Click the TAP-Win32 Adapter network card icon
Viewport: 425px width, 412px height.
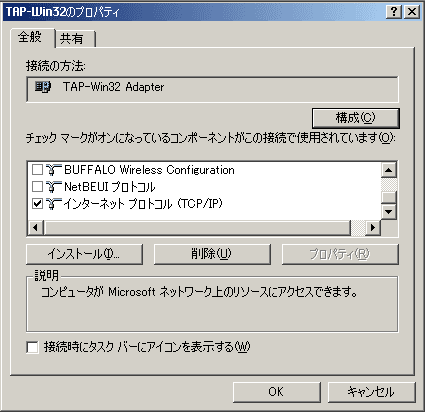(43, 87)
